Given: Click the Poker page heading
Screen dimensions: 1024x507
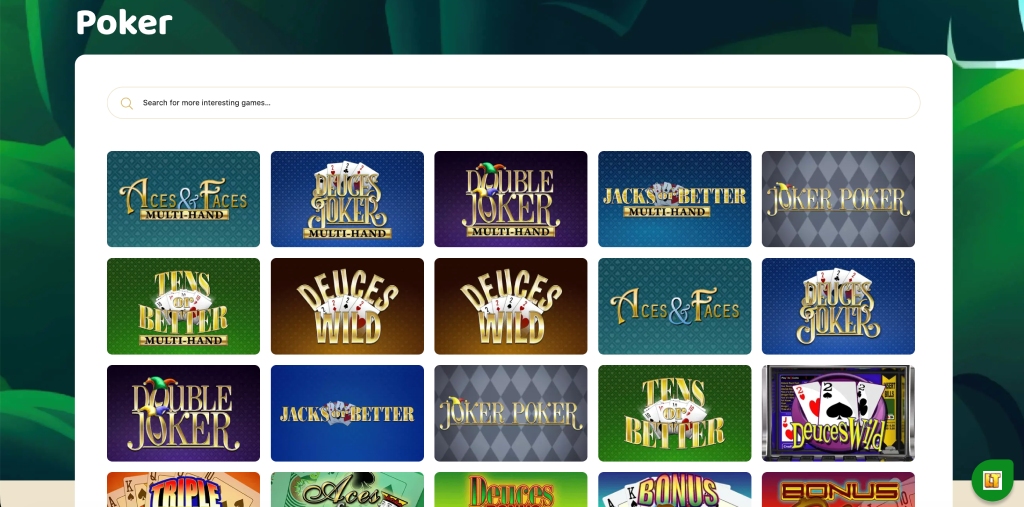Looking at the screenshot, I should point(124,22).
